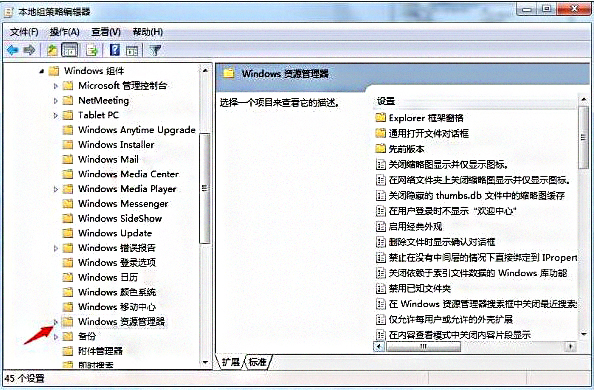Open the 查看(V) menu
This screenshot has width=594, height=390.
pos(106,32)
